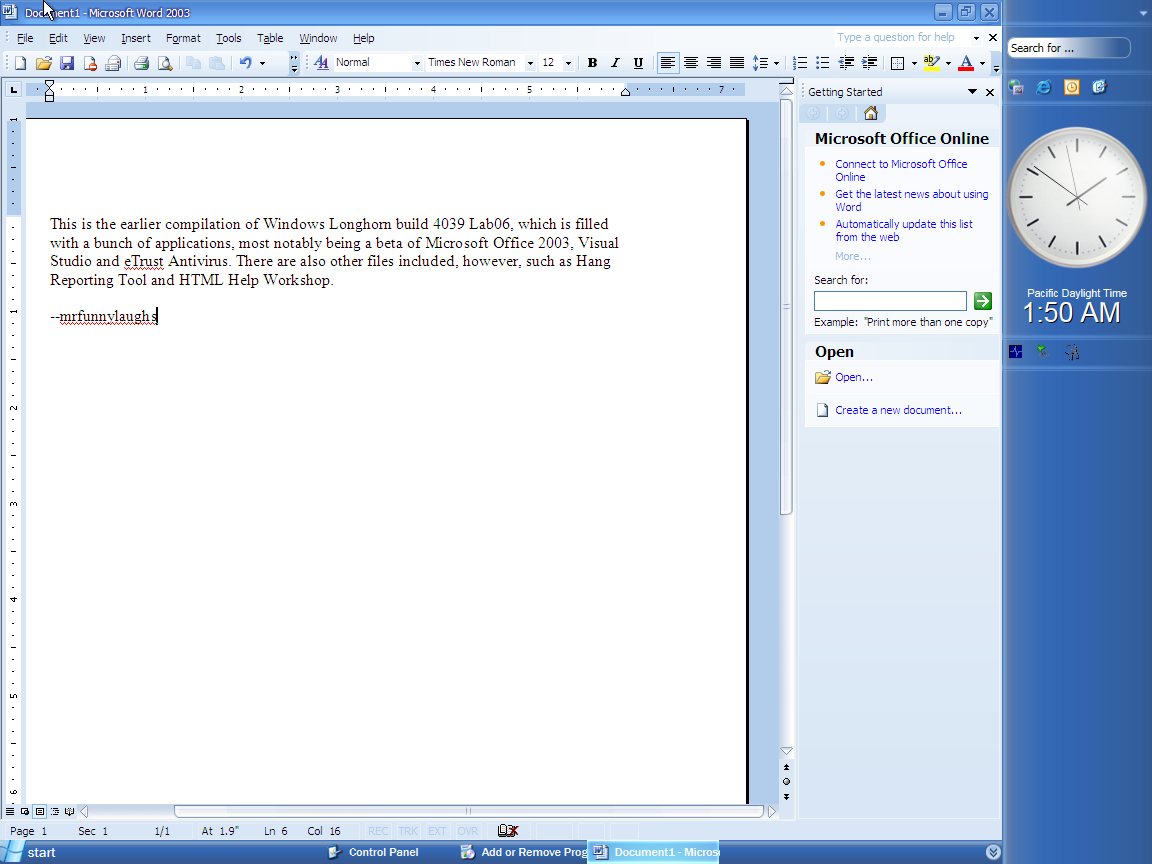The height and width of the screenshot is (864, 1152).
Task: Switch to Outline view button
Action: (55, 811)
